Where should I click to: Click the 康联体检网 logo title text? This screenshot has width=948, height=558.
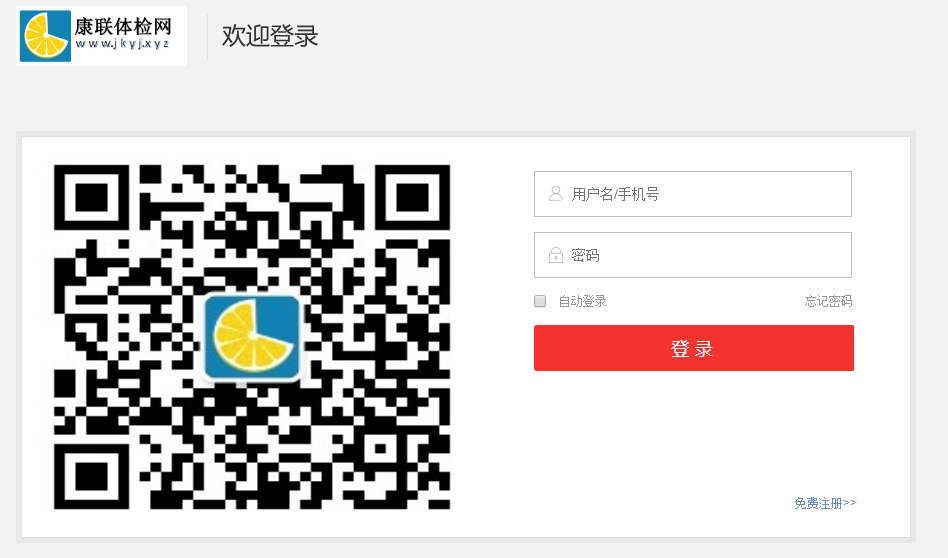[x=123, y=26]
